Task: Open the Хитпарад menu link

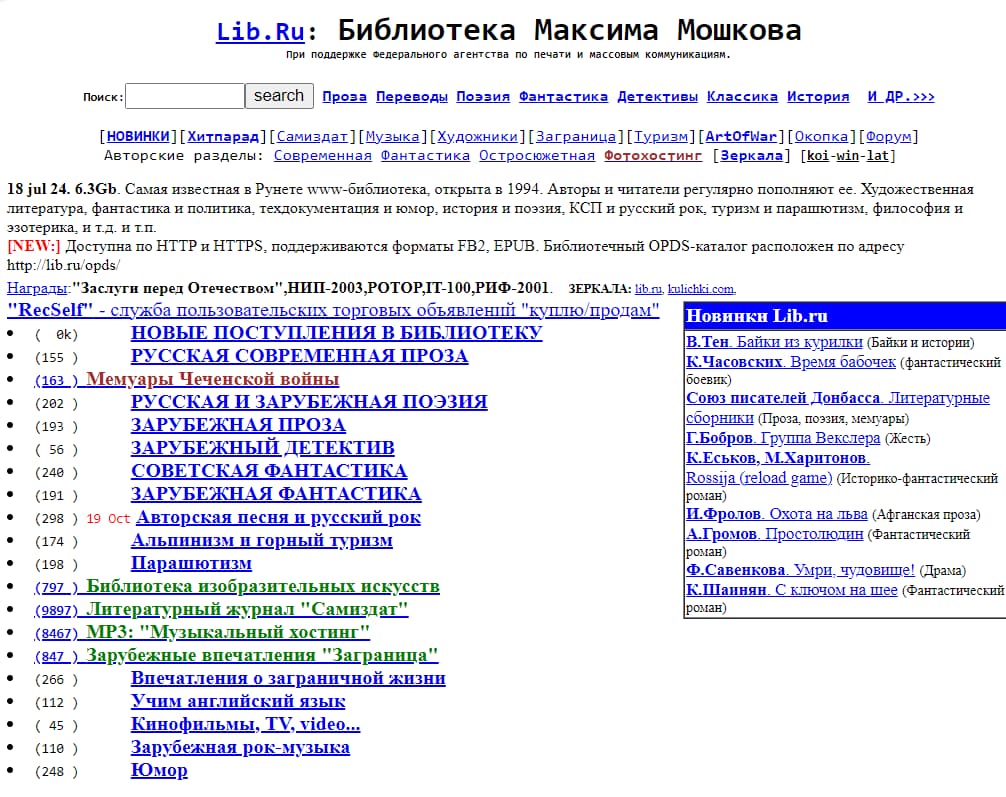Action: point(223,137)
